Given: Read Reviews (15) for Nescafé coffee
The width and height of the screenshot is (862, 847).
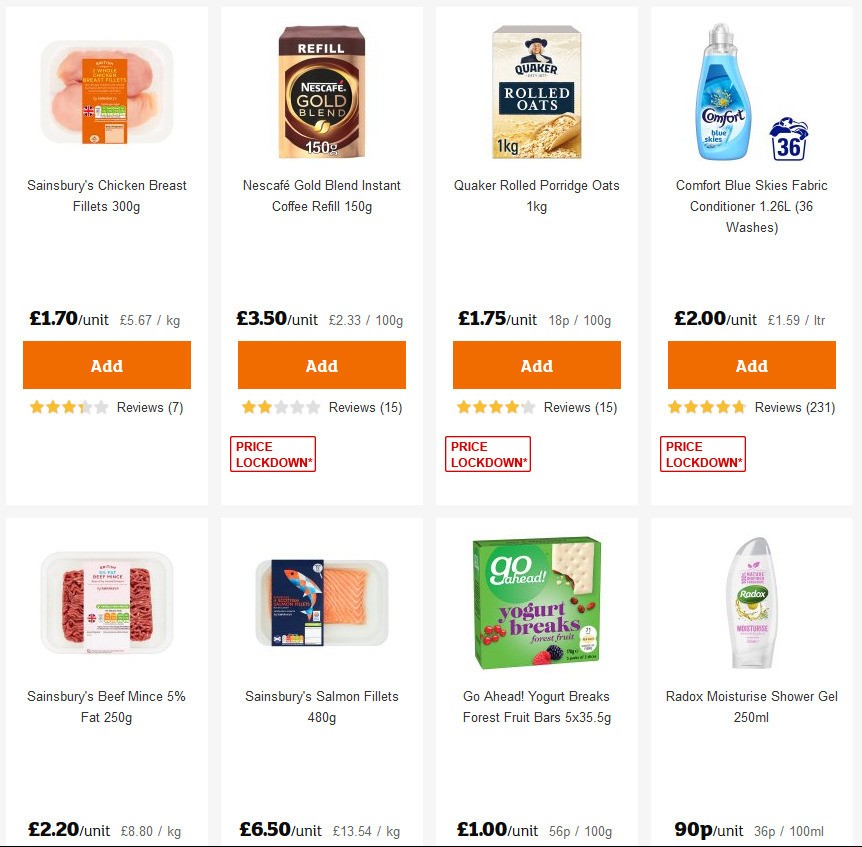Looking at the screenshot, I should tap(364, 407).
